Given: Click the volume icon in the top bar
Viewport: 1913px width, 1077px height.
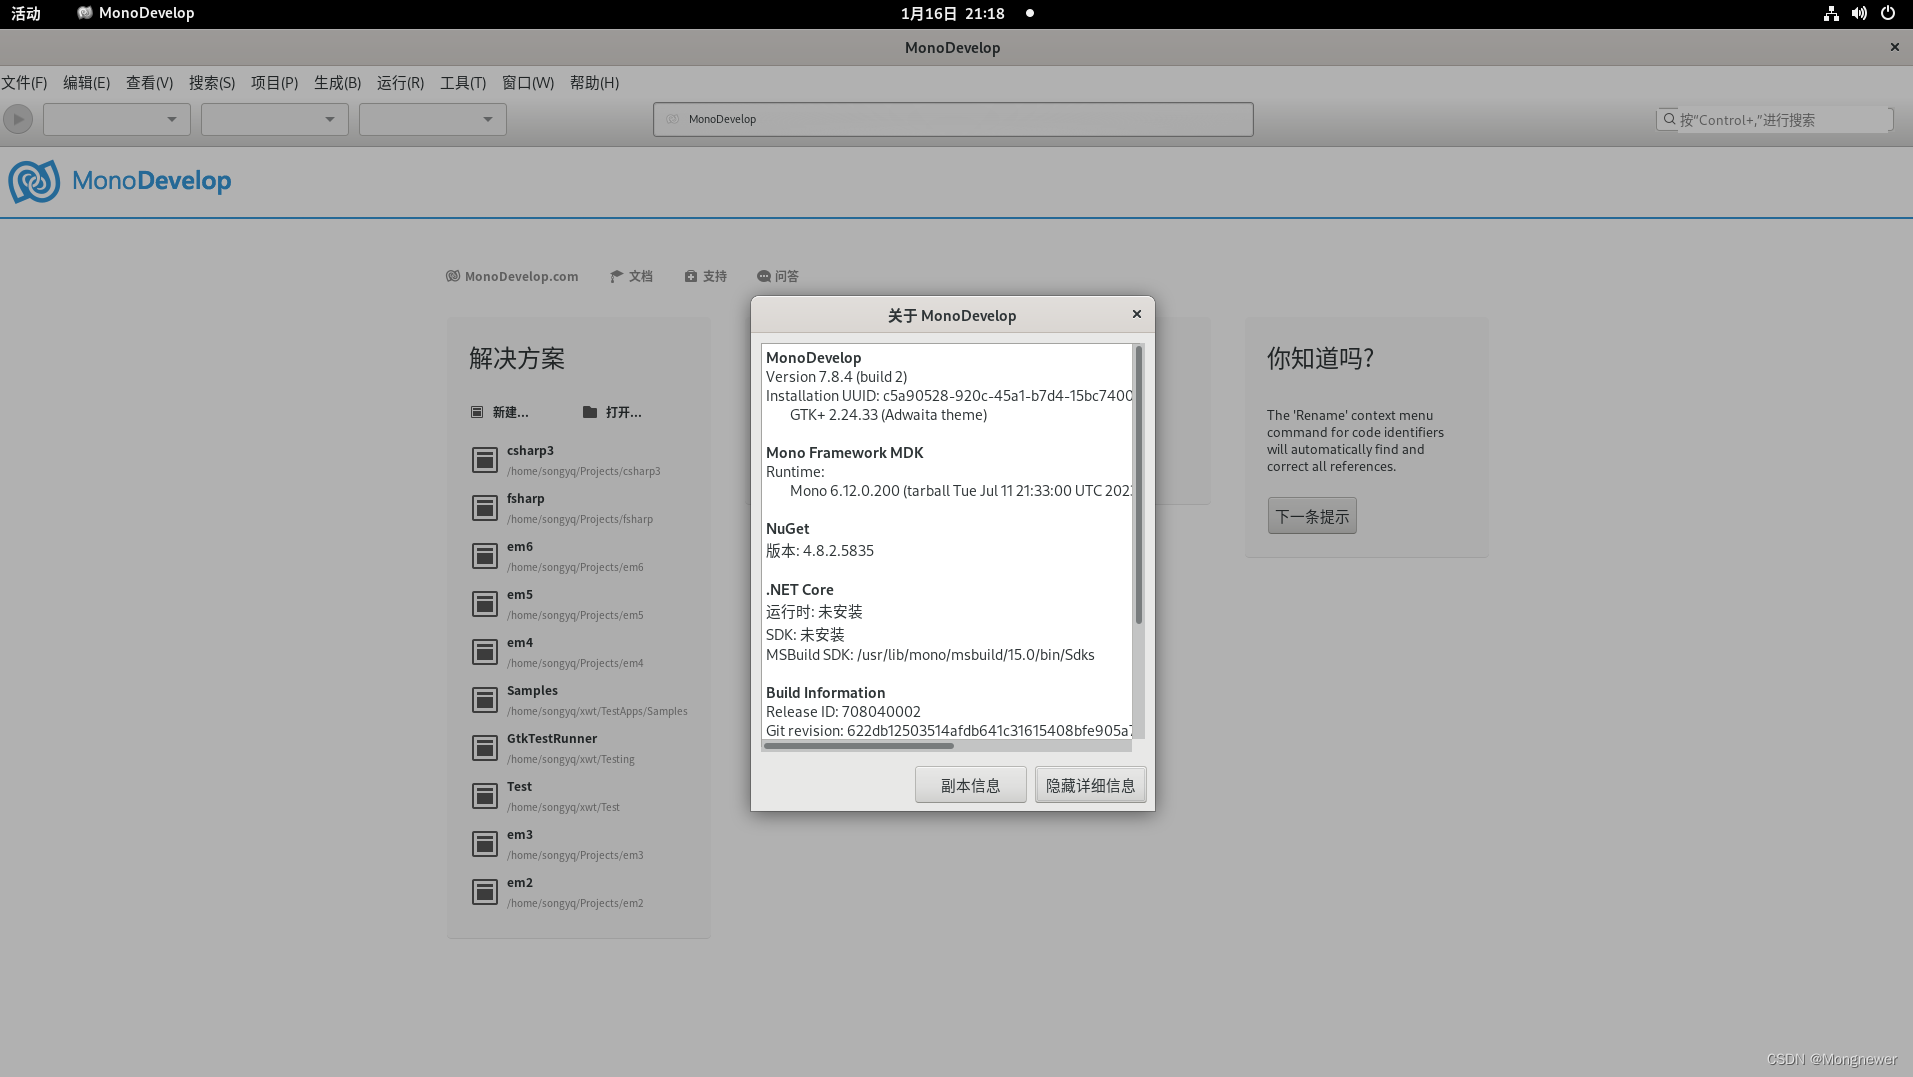Looking at the screenshot, I should [1857, 13].
